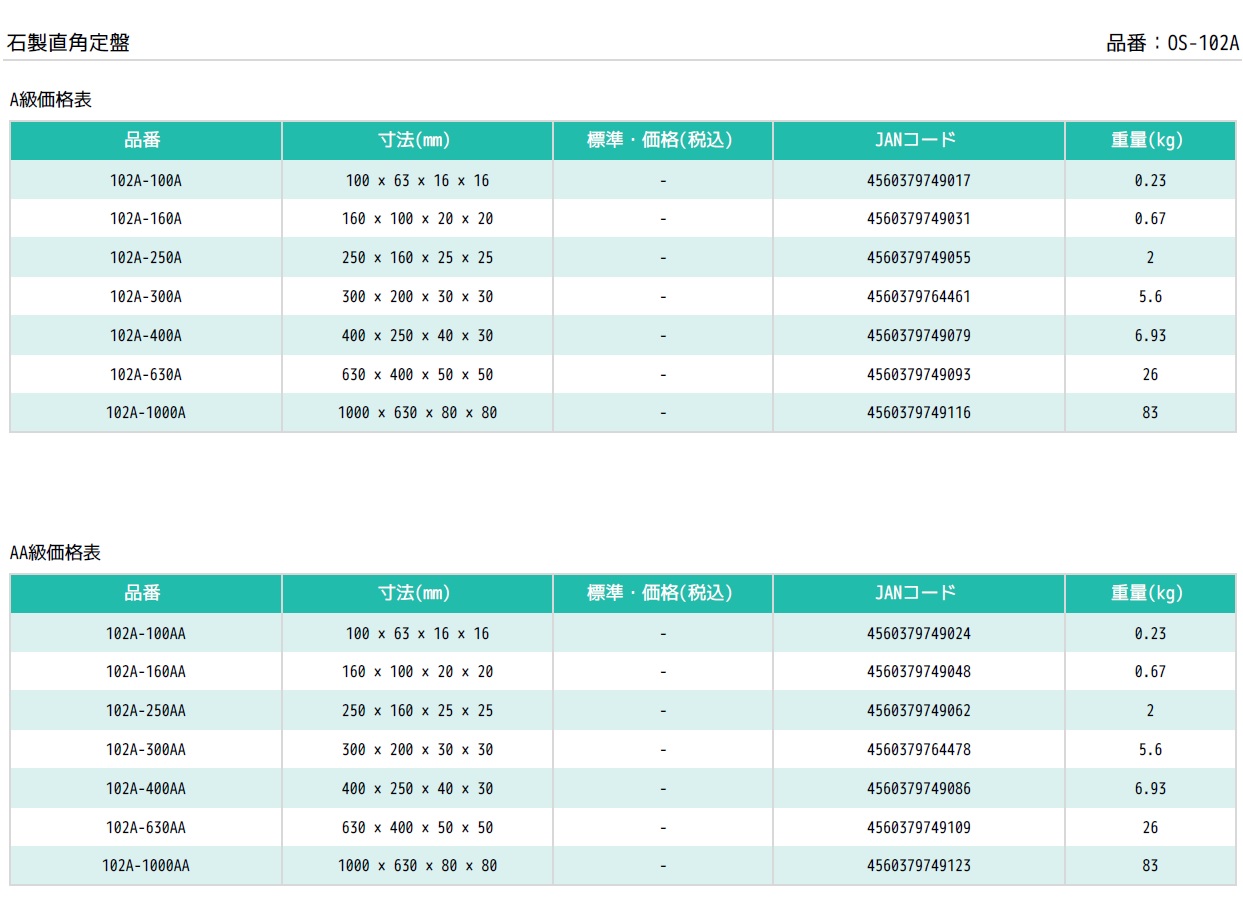Screen dimensions: 1243x915
Task: Click the 品番 header in the A級 table
Action: point(146,141)
